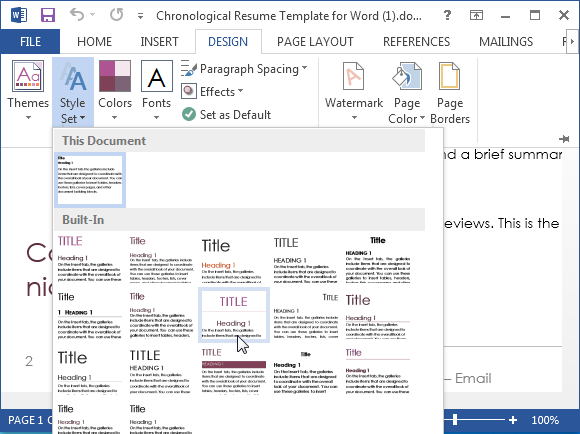This screenshot has width=580, height=434.
Task: Switch to the PAGE LAYOUT tab
Action: (315, 41)
